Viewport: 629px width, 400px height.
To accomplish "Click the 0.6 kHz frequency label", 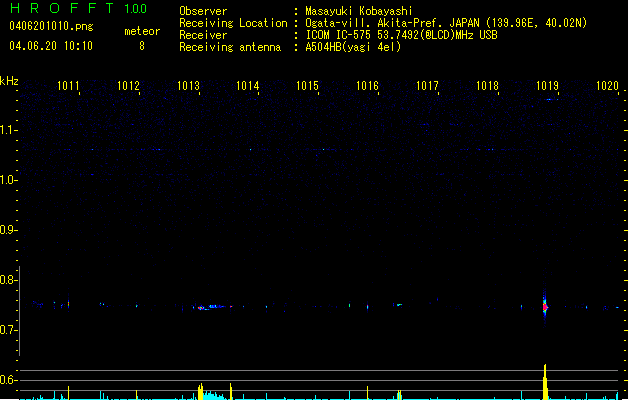I will pos(8,380).
